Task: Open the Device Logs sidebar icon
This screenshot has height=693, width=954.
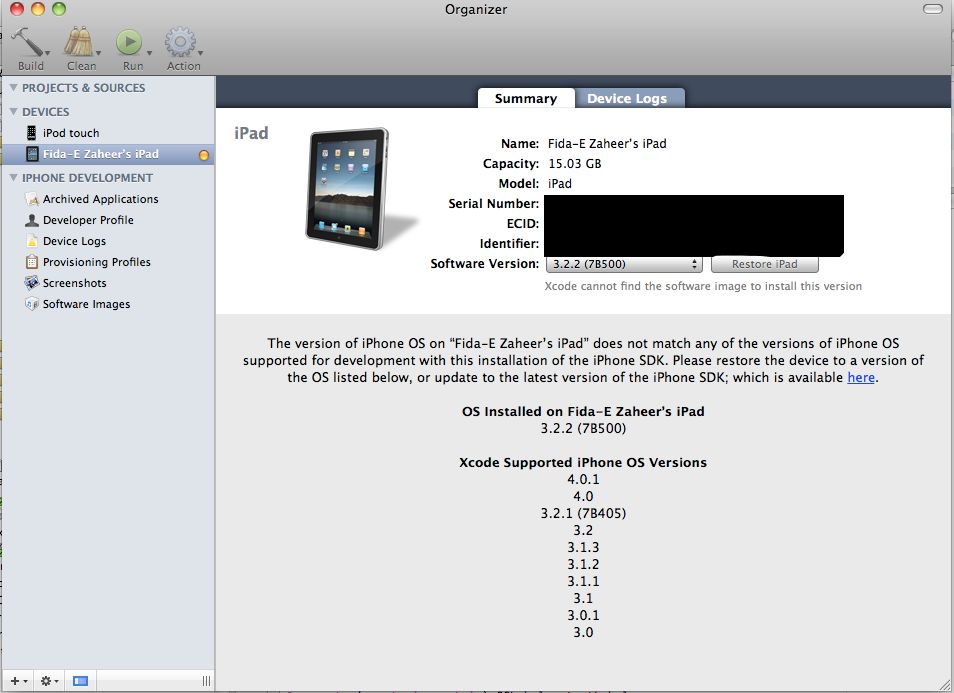Action: 32,241
